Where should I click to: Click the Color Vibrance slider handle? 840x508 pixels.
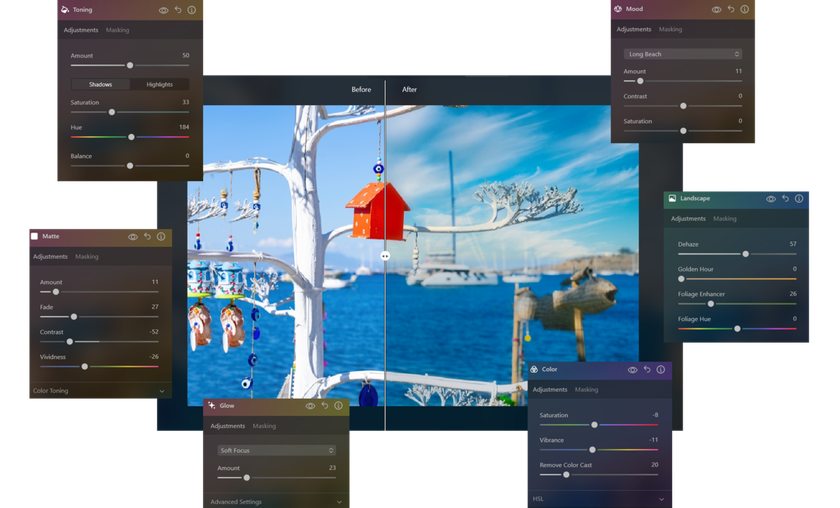pyautogui.click(x=592, y=450)
